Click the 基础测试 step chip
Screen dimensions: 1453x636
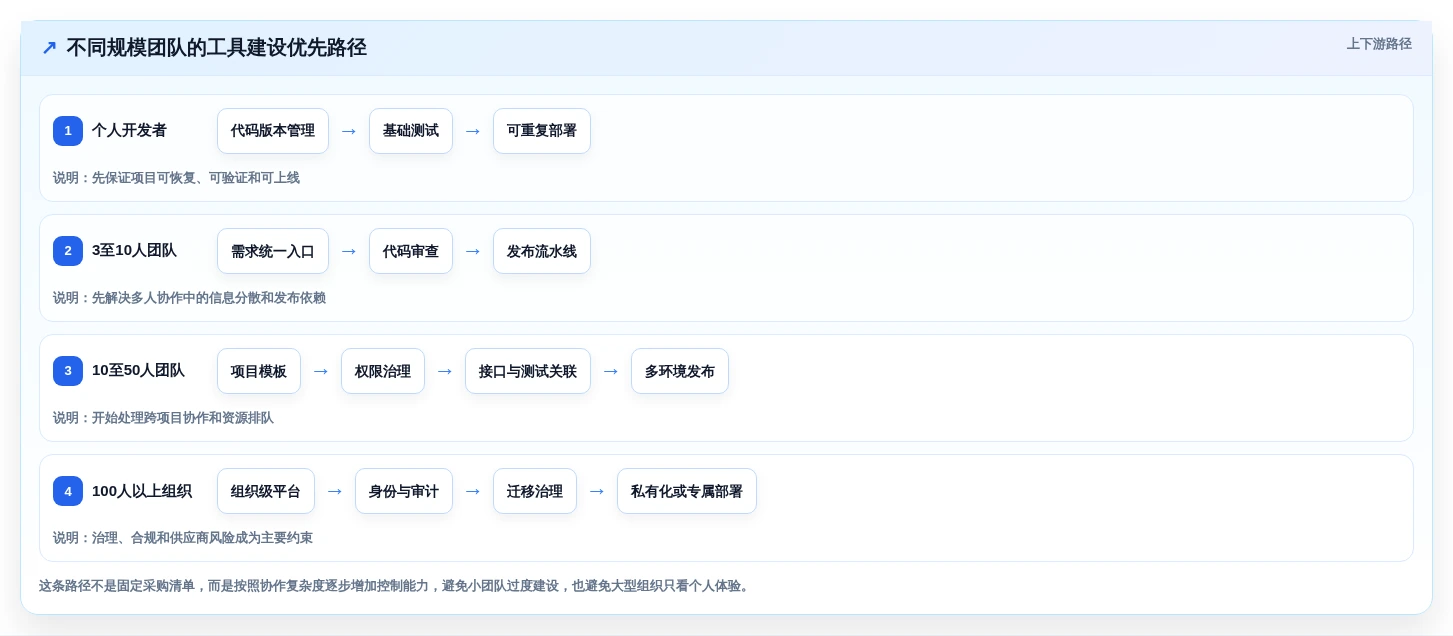click(411, 131)
